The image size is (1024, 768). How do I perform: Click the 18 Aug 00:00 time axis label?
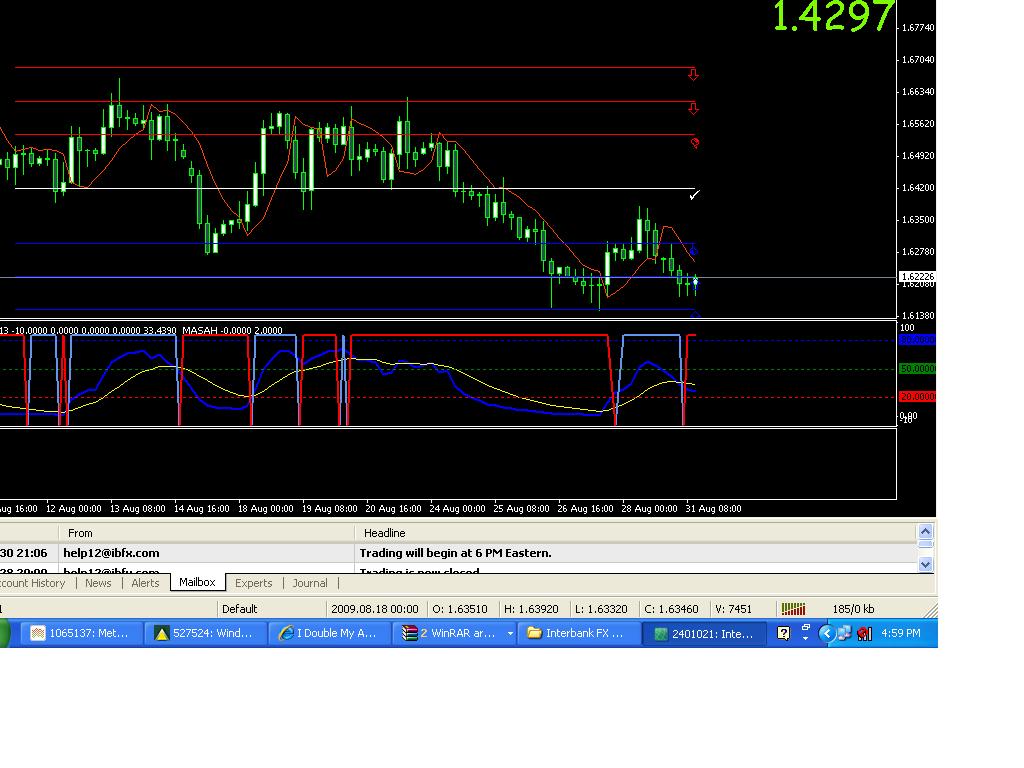(x=265, y=508)
